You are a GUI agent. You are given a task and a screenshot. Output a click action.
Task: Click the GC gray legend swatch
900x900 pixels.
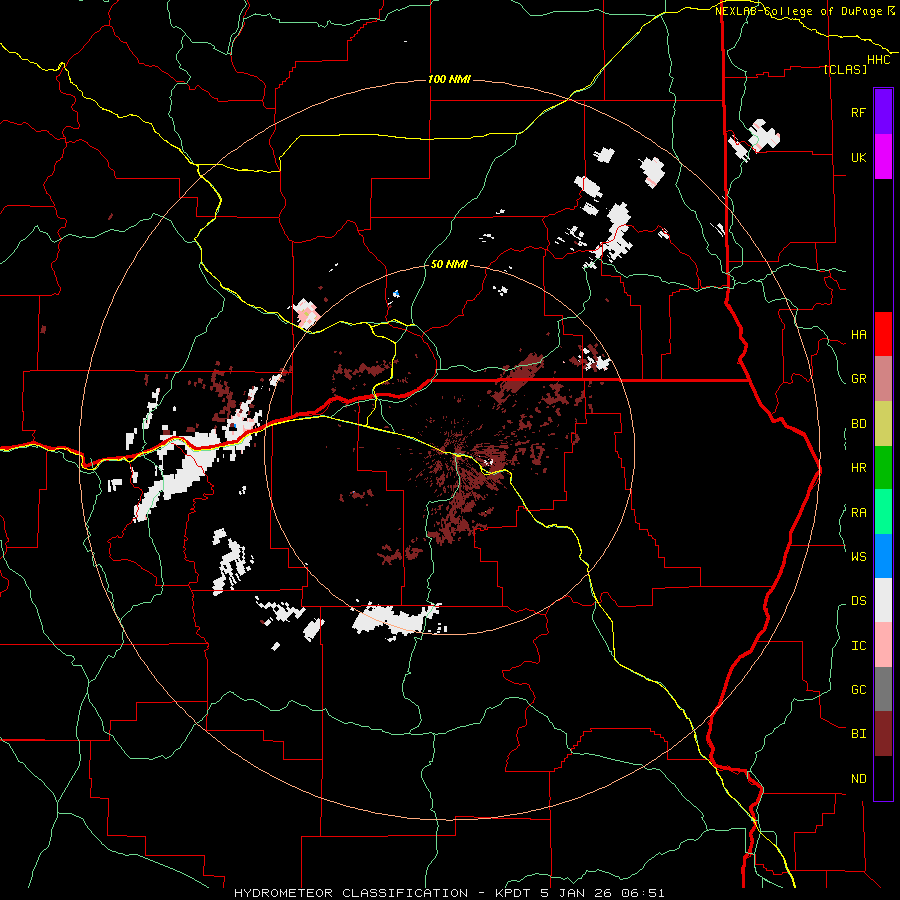[883, 689]
